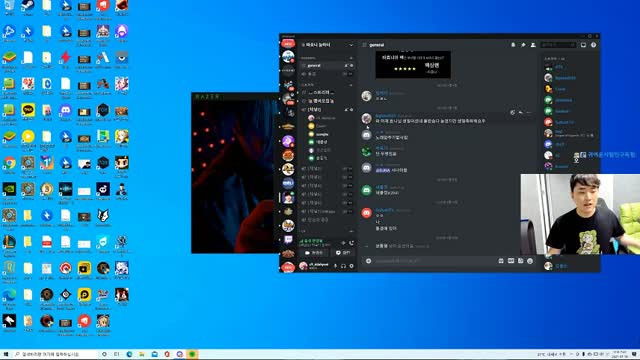Open the emoji picker in message bar
640x360 pixels.
[530, 261]
